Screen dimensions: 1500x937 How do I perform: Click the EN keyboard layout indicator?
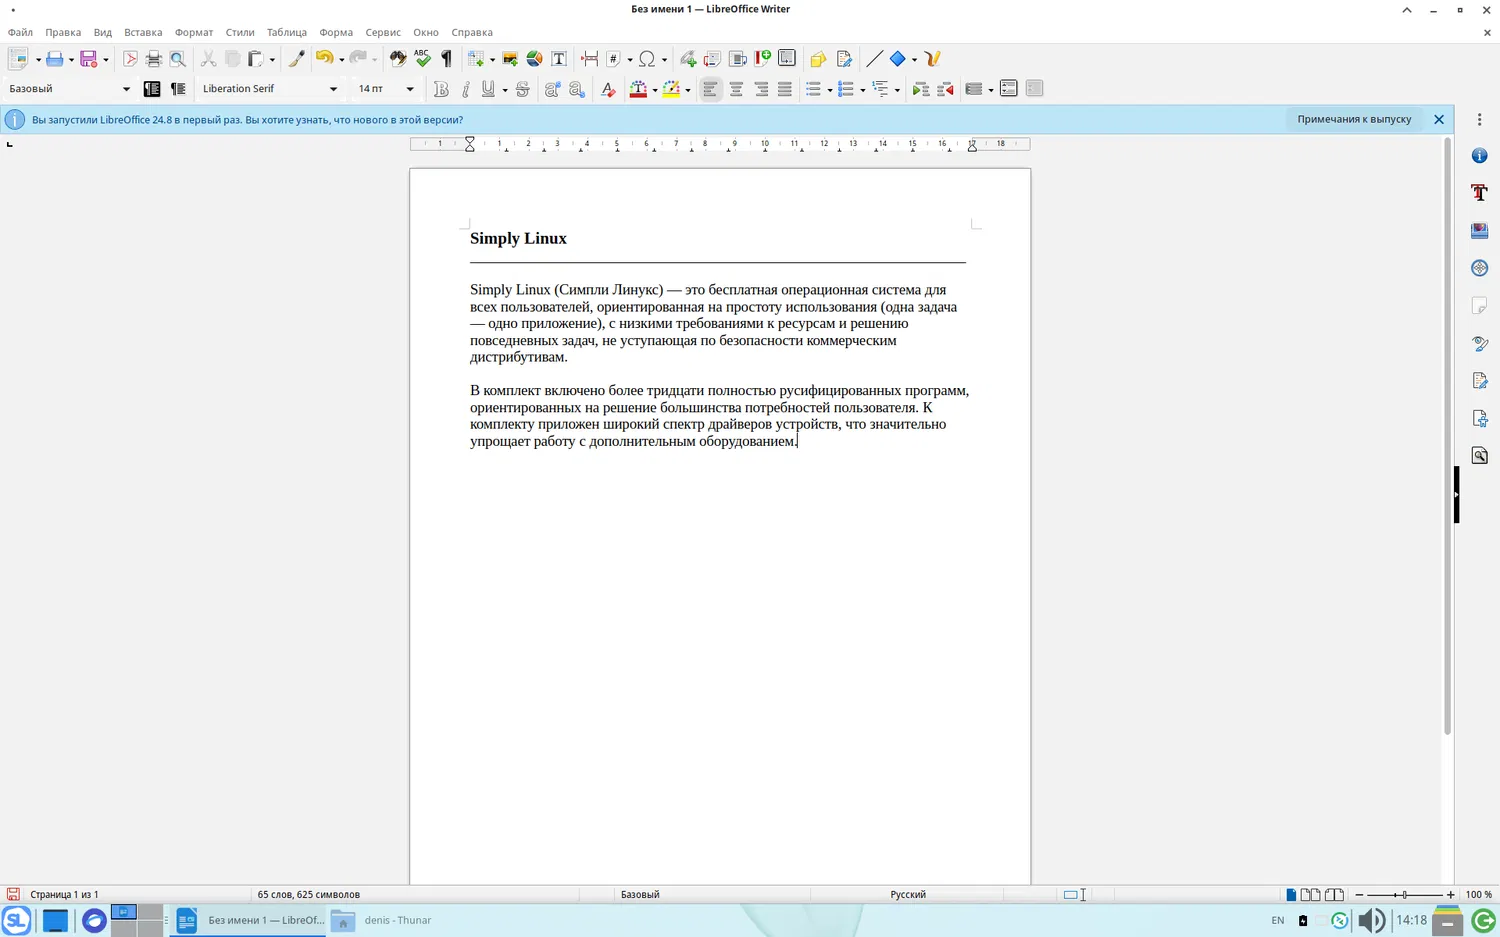1278,920
